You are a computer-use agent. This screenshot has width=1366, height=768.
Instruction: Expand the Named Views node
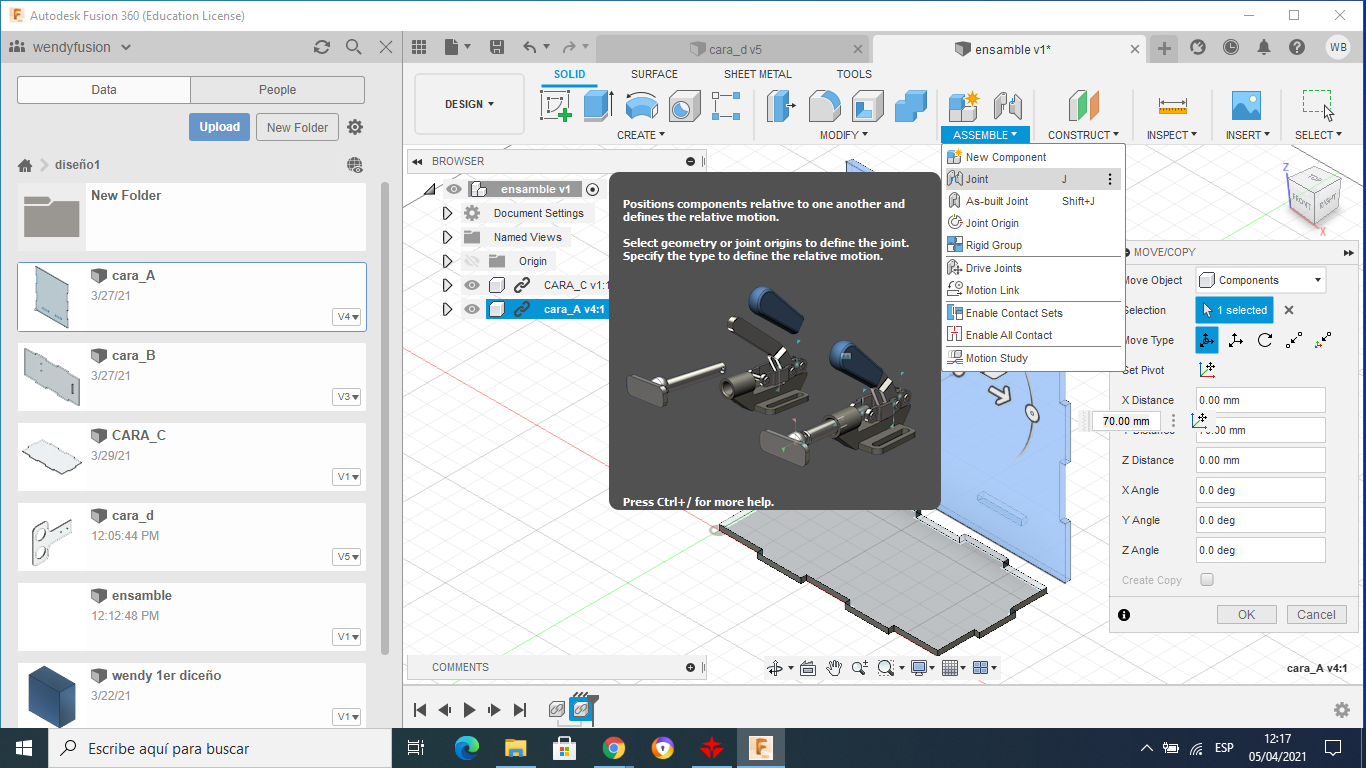click(447, 237)
